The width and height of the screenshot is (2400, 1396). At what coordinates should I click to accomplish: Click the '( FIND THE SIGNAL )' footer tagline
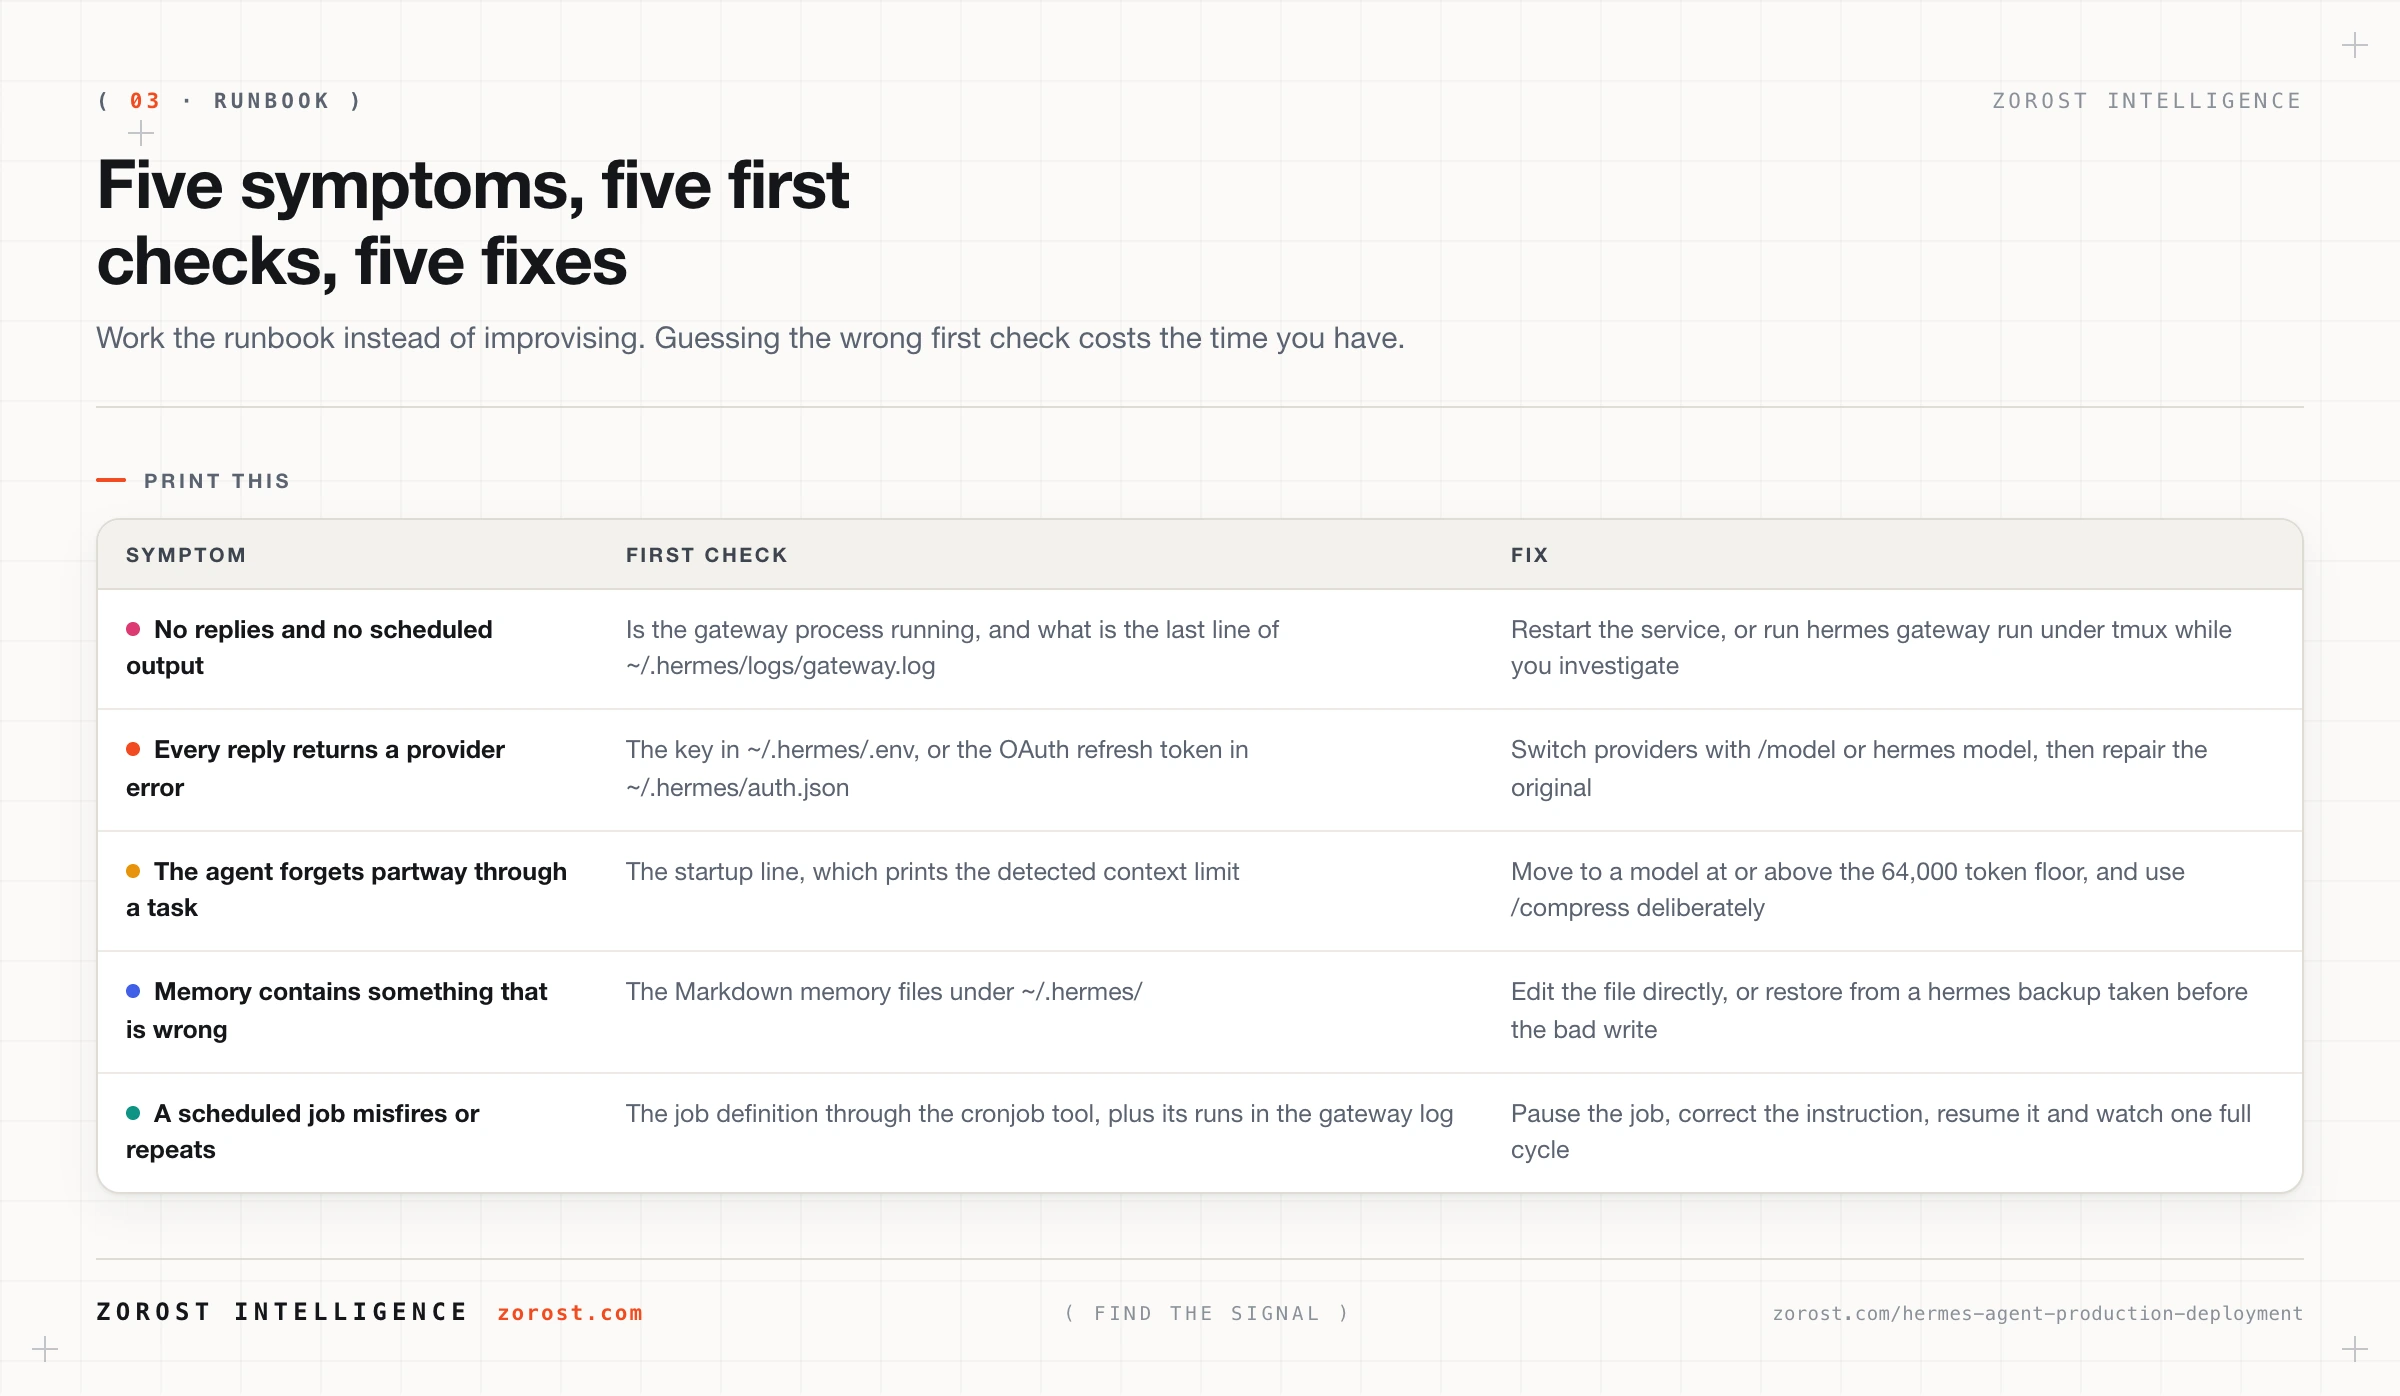(x=1207, y=1313)
